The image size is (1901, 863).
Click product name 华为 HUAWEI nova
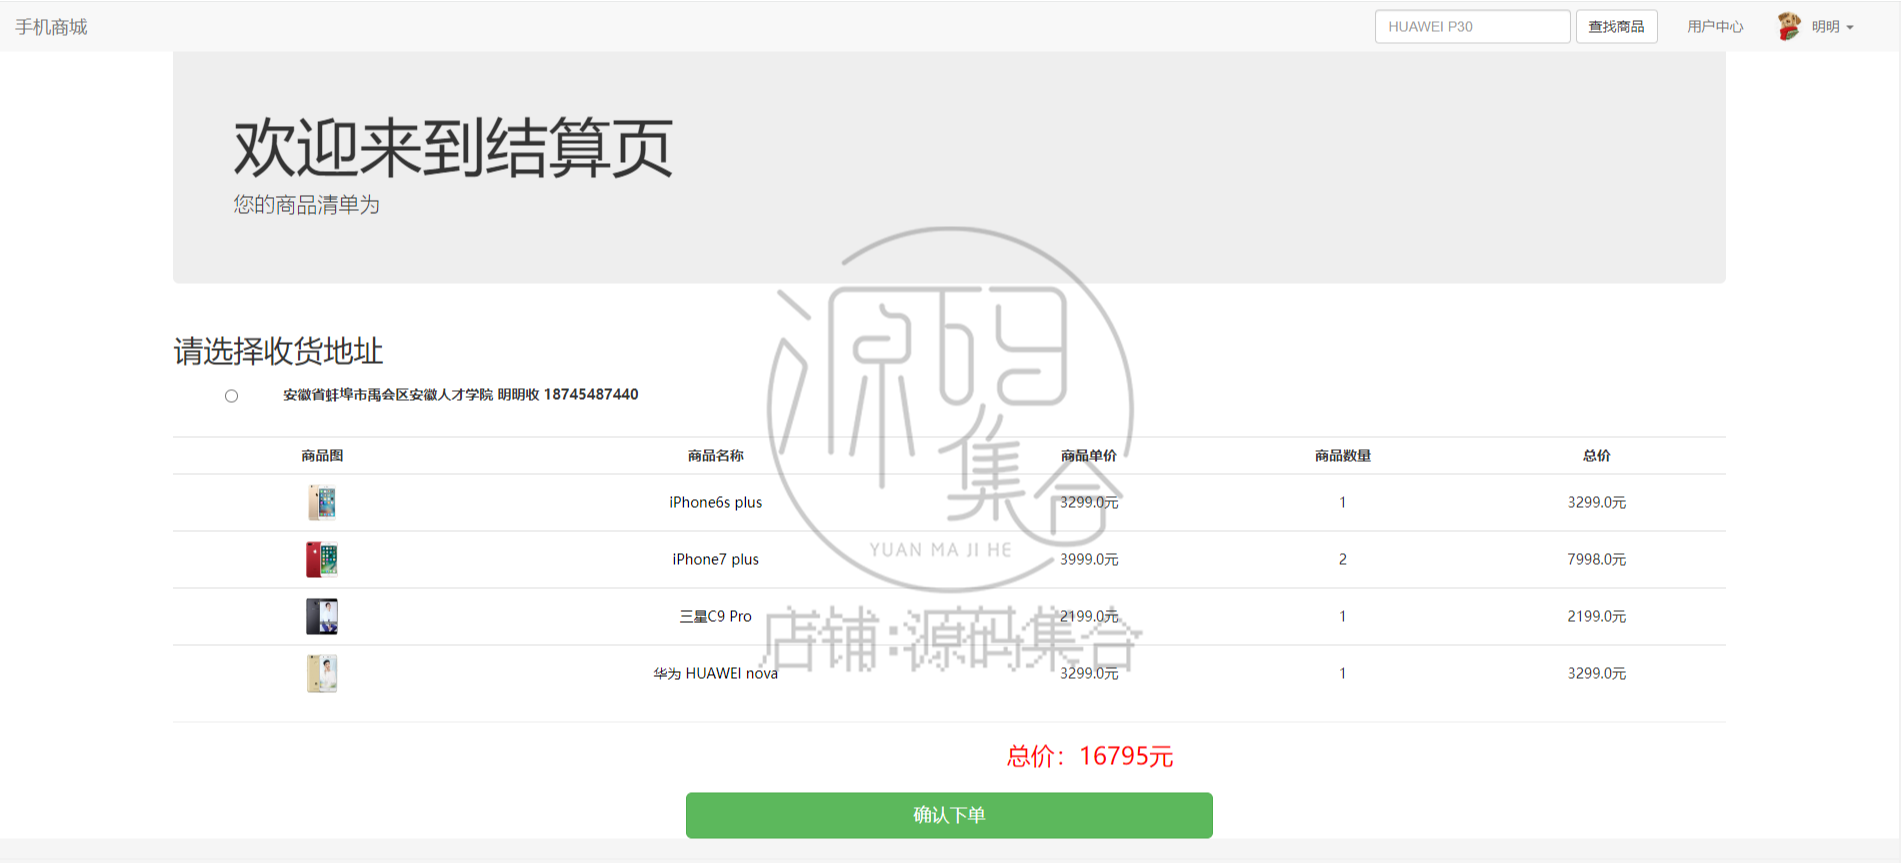715,673
